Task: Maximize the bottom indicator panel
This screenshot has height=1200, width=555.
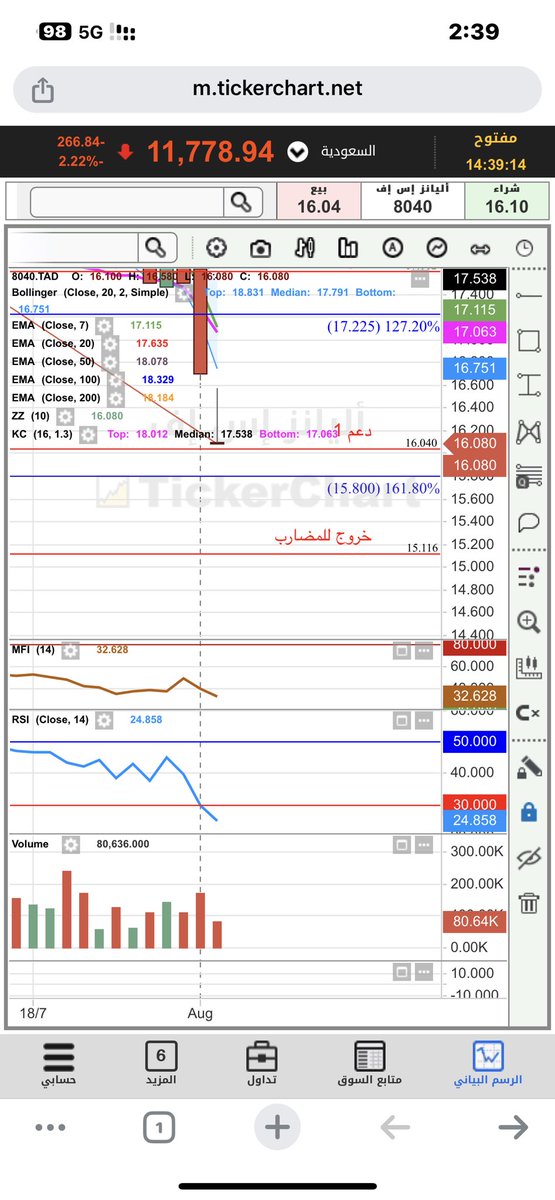Action: [x=400, y=971]
